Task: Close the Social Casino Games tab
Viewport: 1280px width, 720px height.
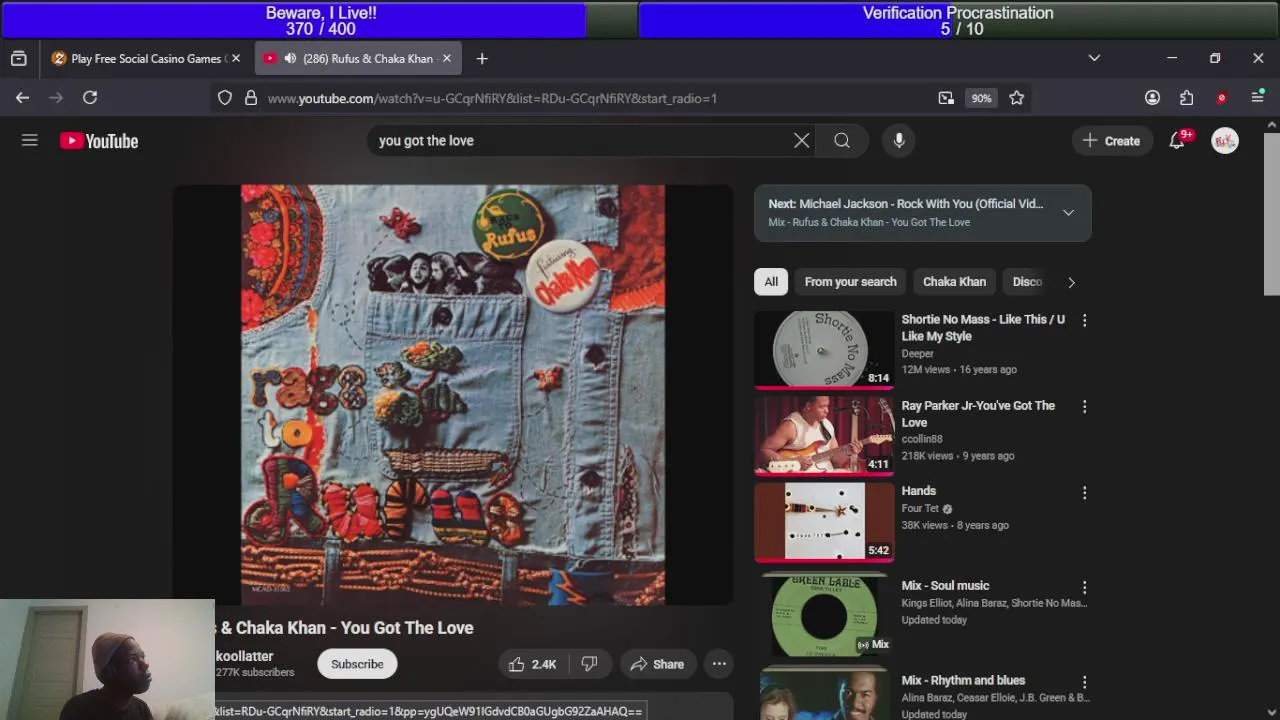Action: [236, 59]
